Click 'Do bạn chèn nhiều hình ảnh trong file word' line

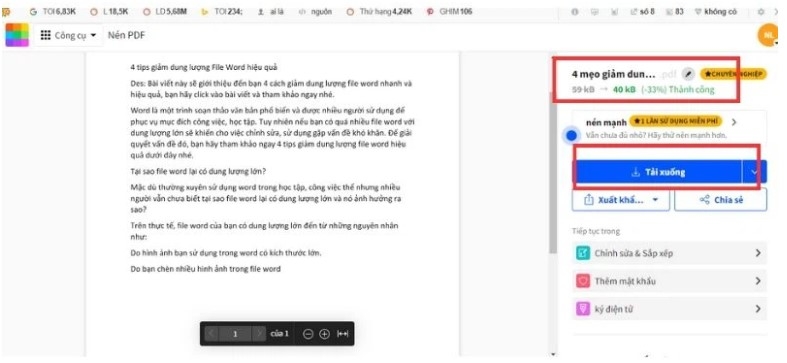205,269
